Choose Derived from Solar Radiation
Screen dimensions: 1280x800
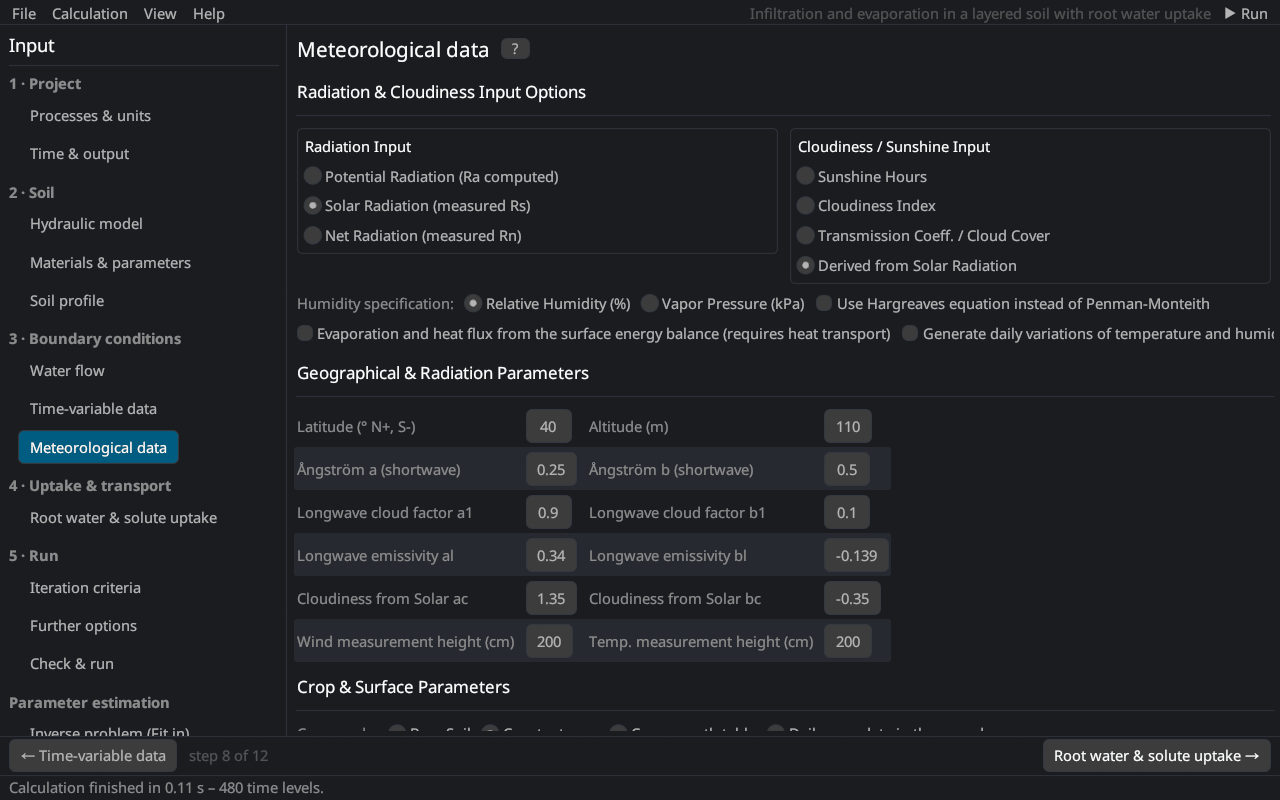point(907,266)
